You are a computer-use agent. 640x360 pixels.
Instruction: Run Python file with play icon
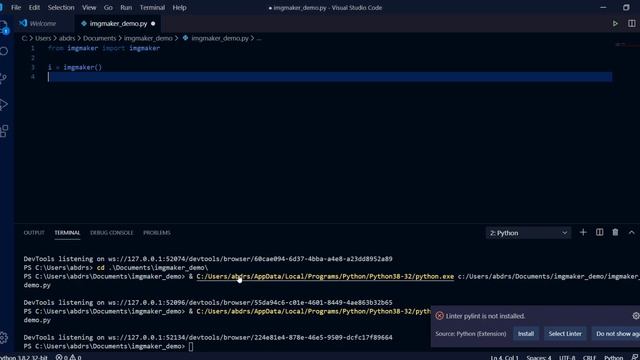615,24
